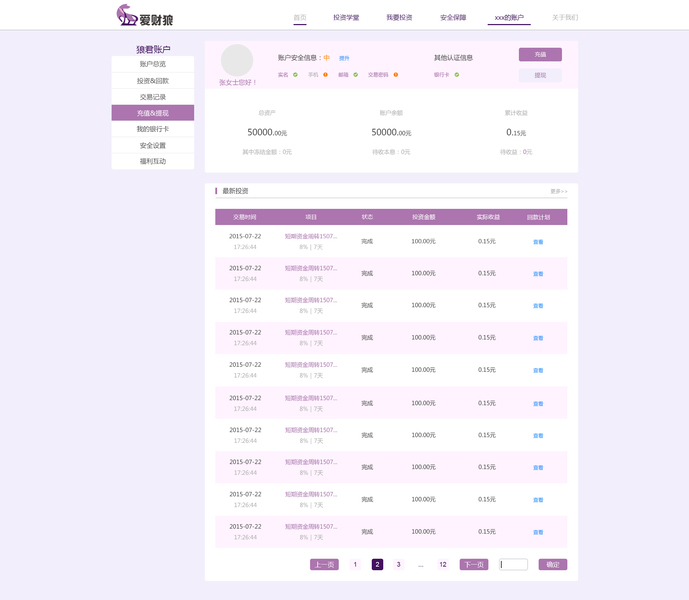
Task: Click the orange warning icon beside 手机
Action: pos(326,75)
